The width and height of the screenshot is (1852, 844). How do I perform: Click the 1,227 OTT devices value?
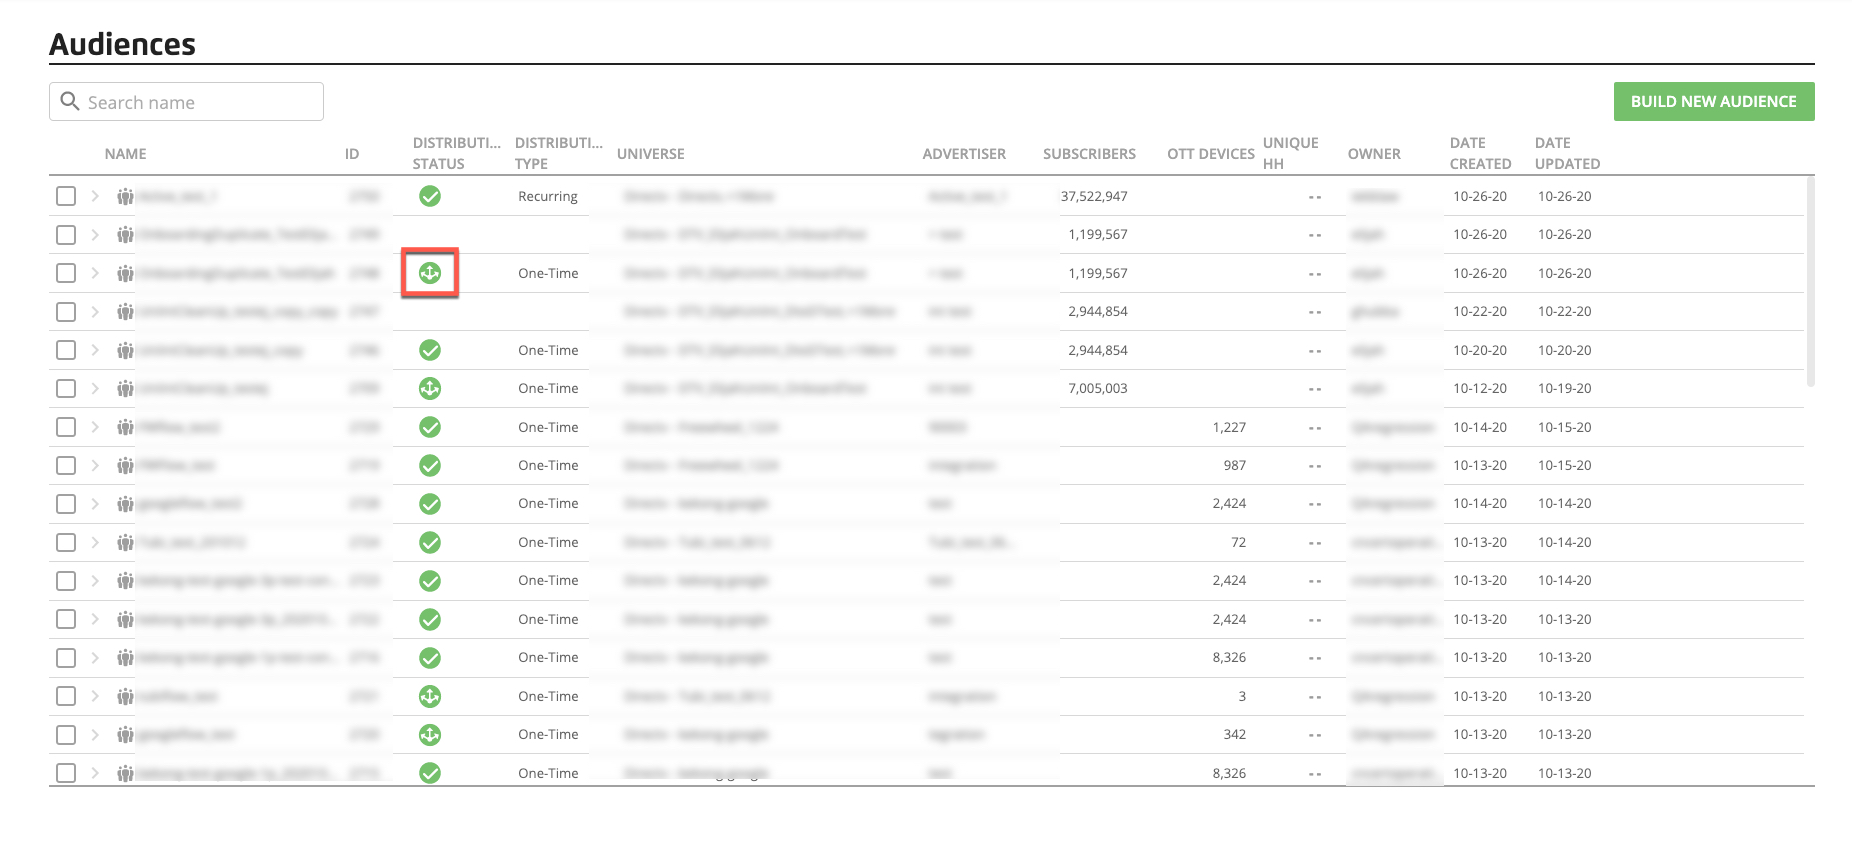[1229, 427]
